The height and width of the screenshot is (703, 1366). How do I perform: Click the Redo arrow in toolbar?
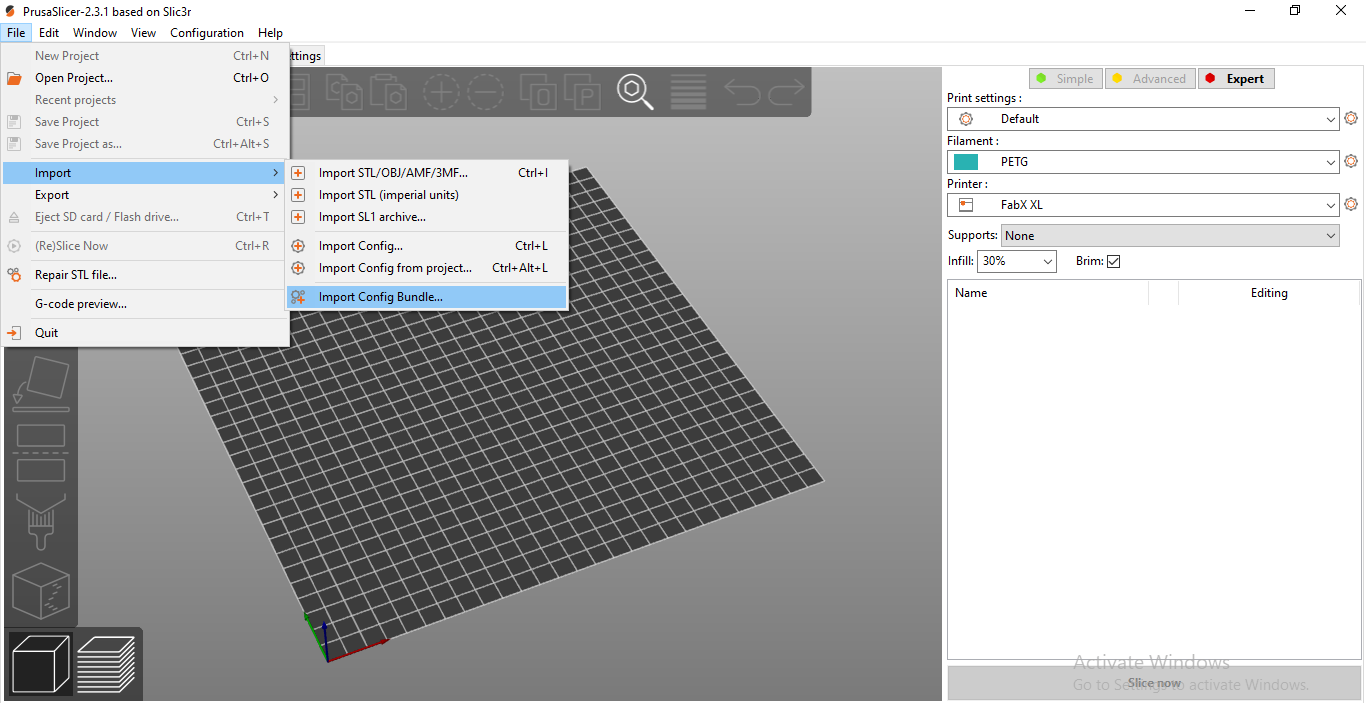786,92
